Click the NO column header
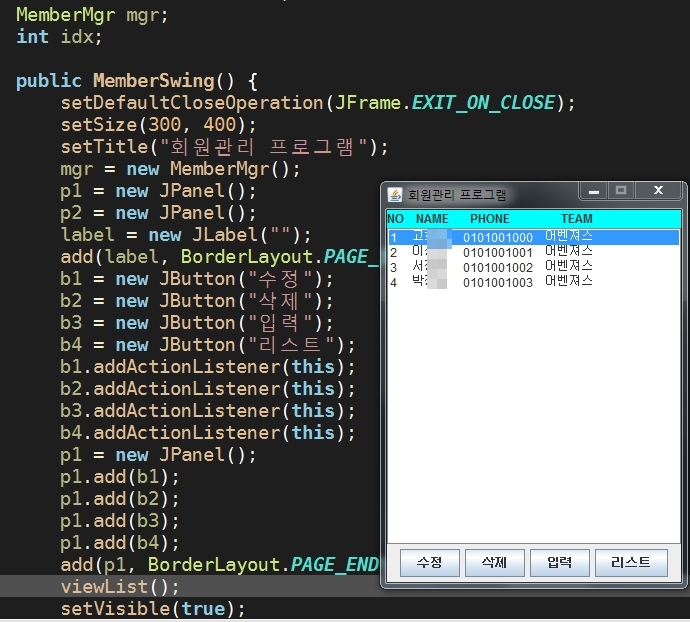690x622 pixels. tap(395, 218)
